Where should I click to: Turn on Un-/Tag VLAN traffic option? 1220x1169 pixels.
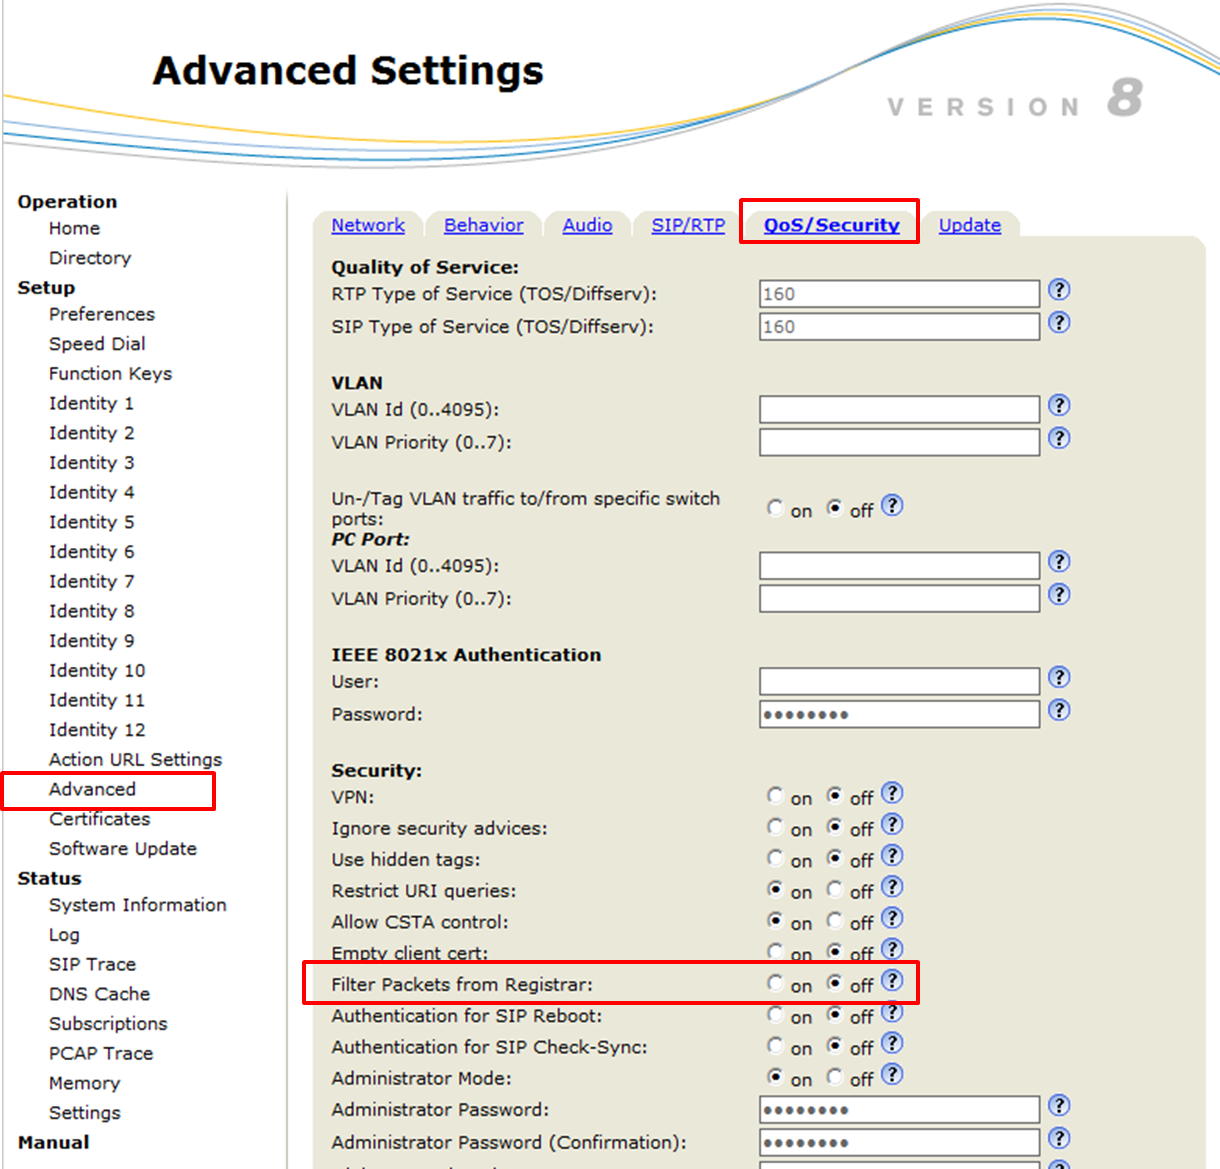click(775, 508)
